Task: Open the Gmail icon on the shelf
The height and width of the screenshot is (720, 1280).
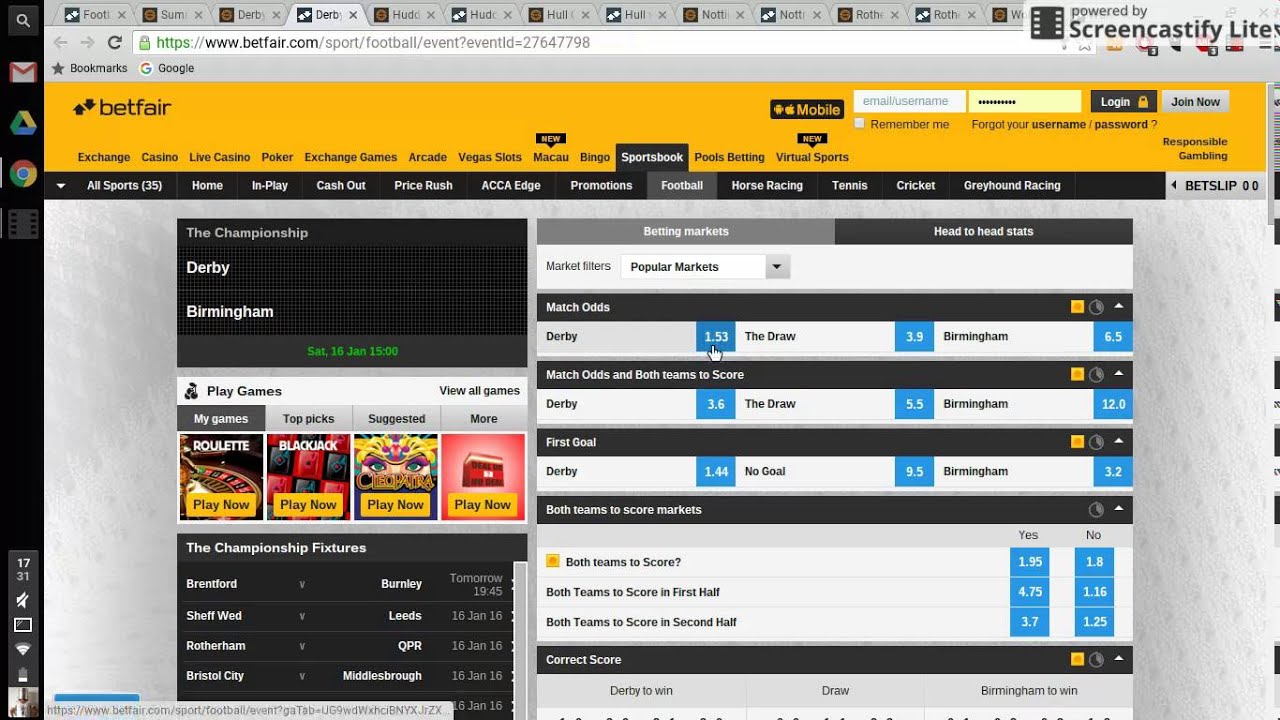Action: [x=22, y=72]
